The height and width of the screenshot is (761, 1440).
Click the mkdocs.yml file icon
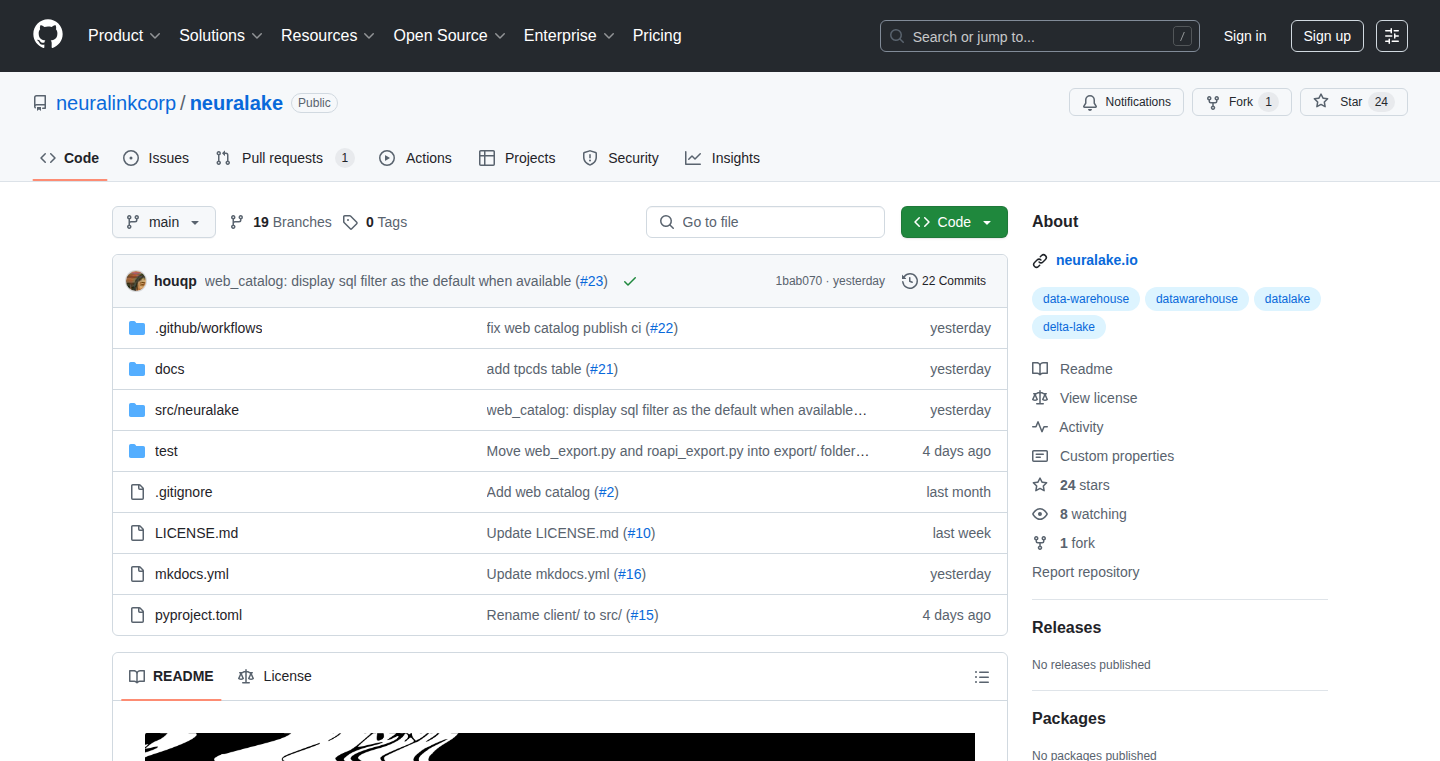pos(137,574)
